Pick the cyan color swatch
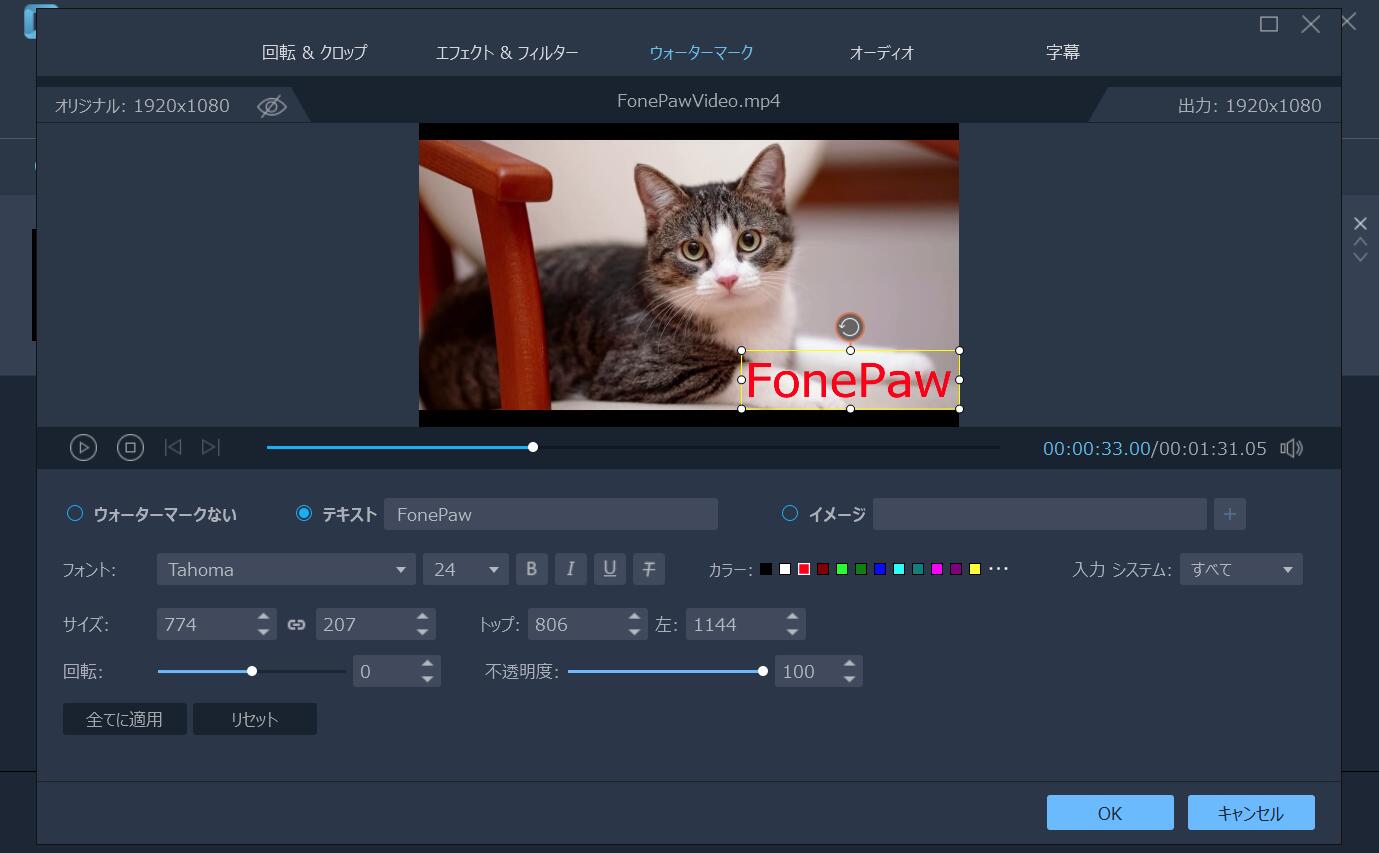The height and width of the screenshot is (853, 1379). click(899, 569)
